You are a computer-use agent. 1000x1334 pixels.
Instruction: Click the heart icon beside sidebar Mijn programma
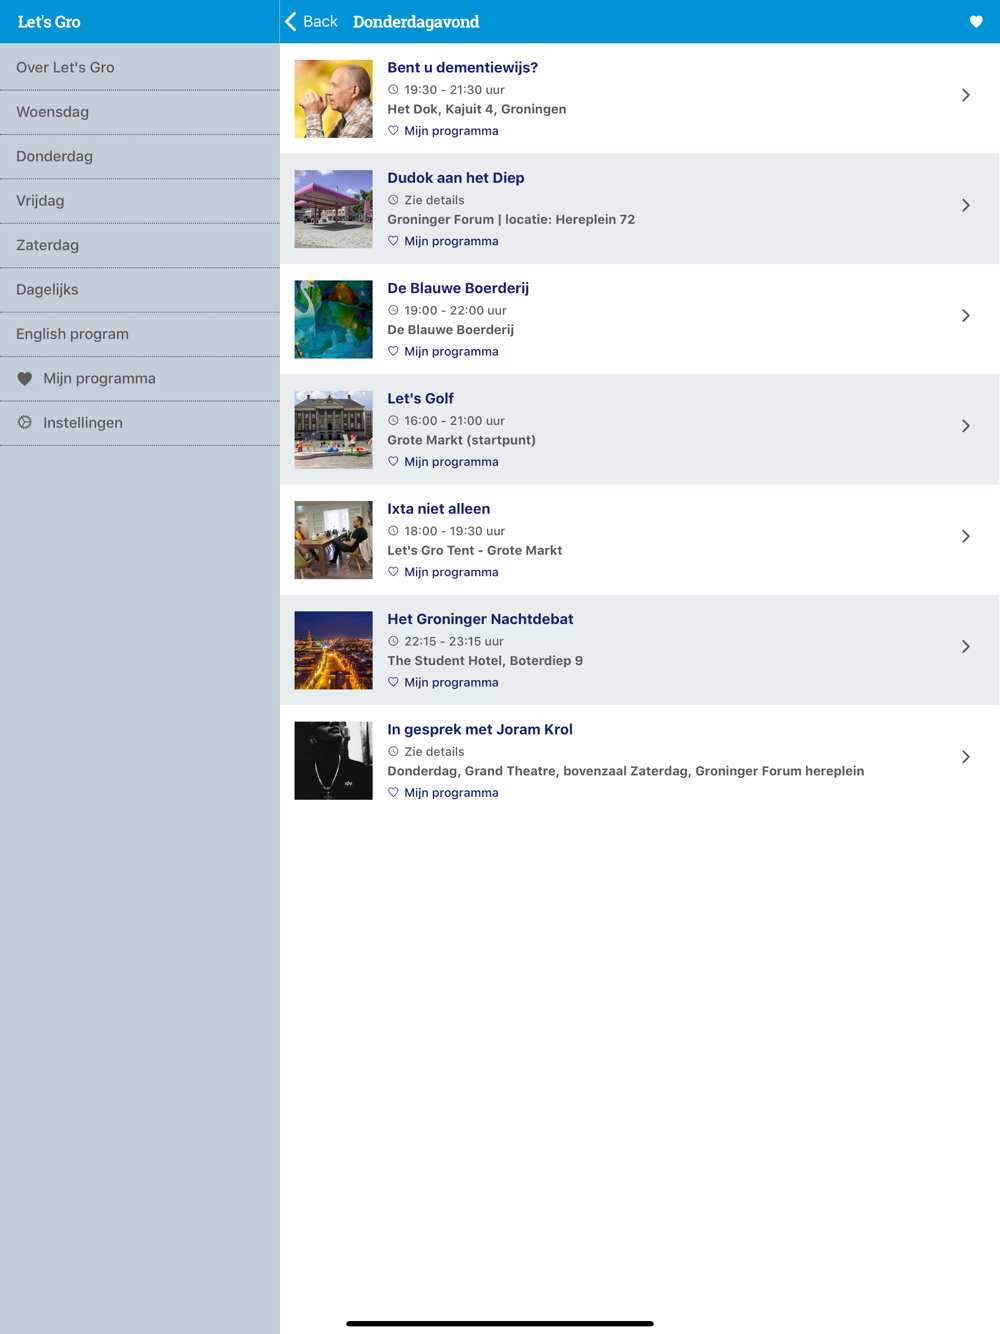pyautogui.click(x=25, y=379)
